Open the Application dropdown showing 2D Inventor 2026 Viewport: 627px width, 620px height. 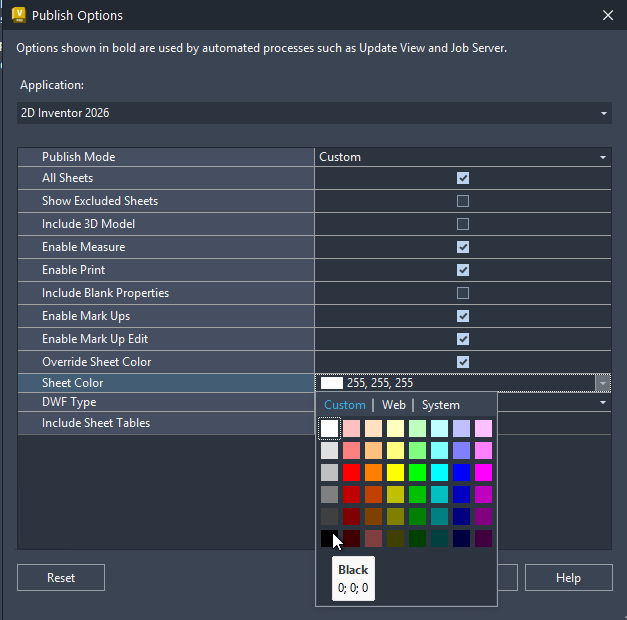pos(314,113)
